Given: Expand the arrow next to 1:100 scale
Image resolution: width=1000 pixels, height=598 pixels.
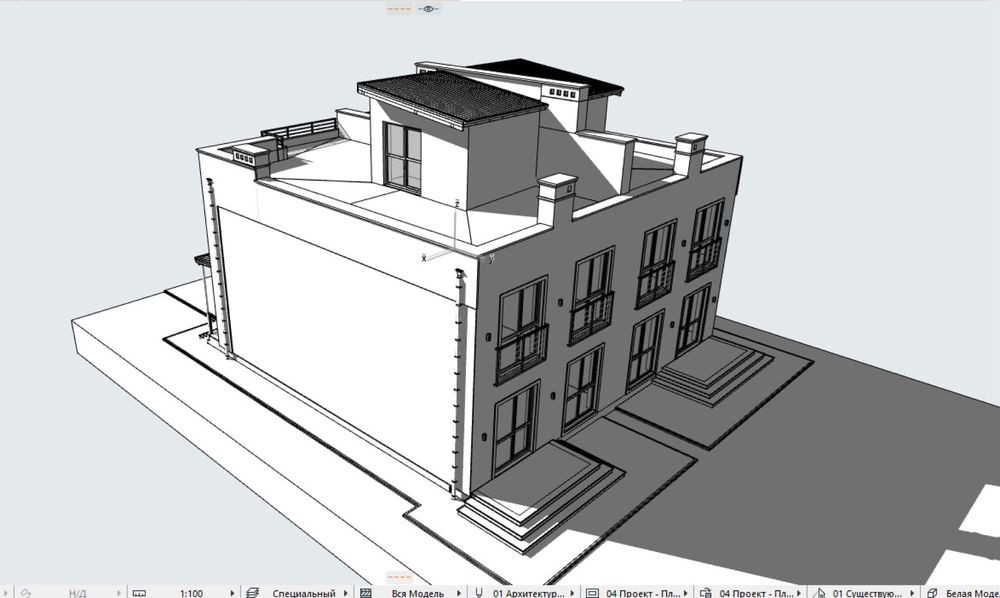Looking at the screenshot, I should coord(234,592).
